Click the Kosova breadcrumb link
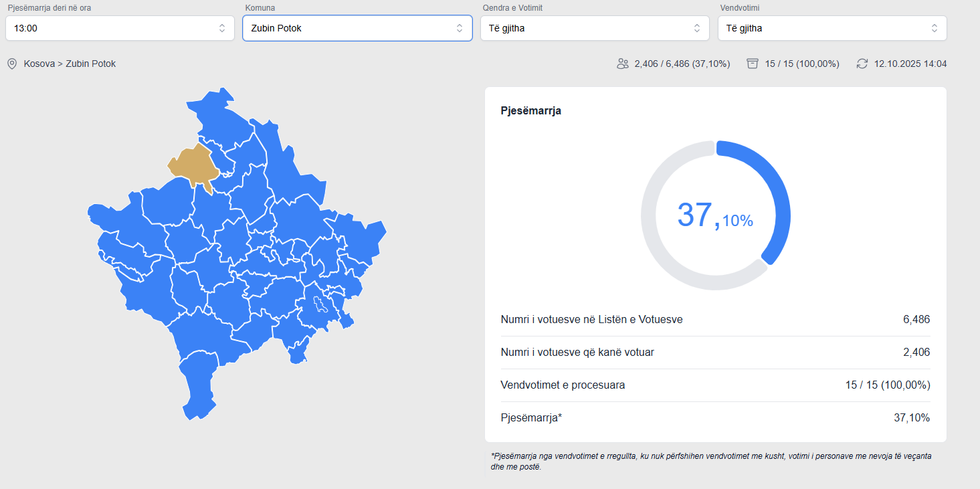The width and height of the screenshot is (980, 489). 39,64
